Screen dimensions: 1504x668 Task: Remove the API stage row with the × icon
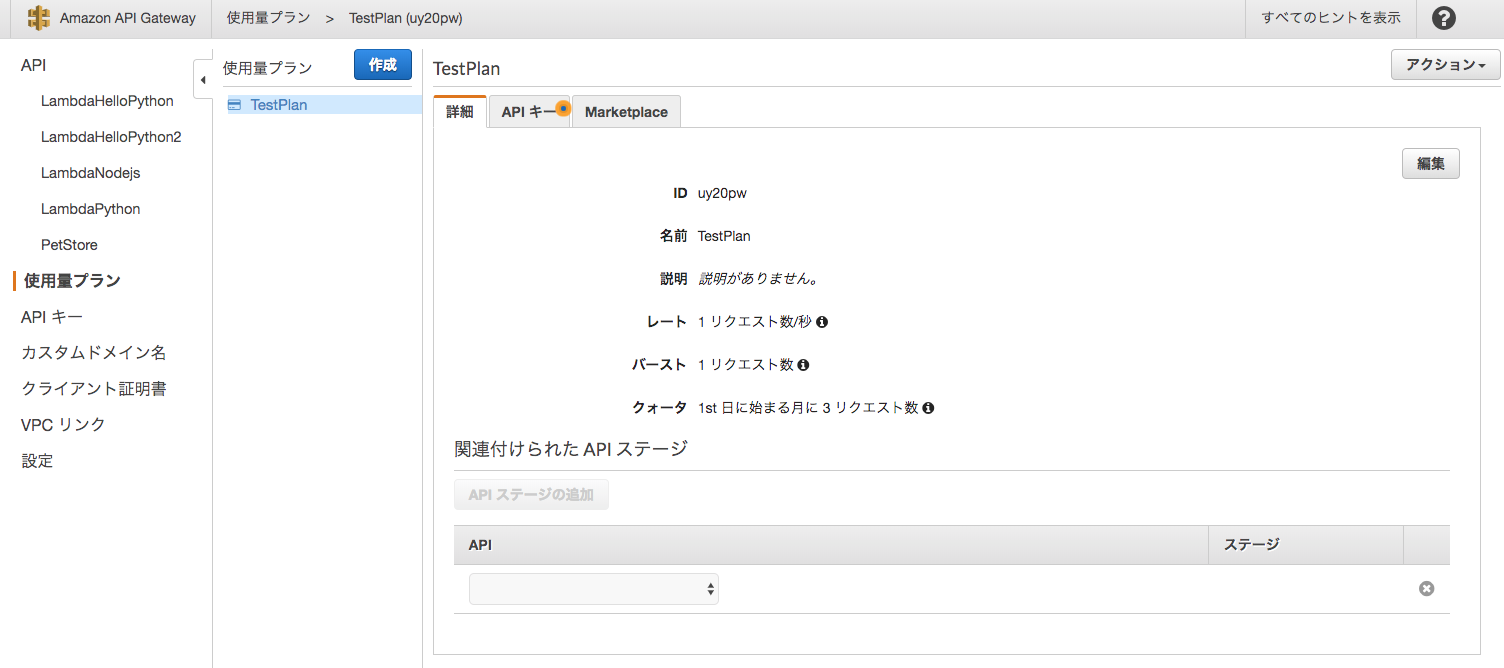click(1426, 588)
